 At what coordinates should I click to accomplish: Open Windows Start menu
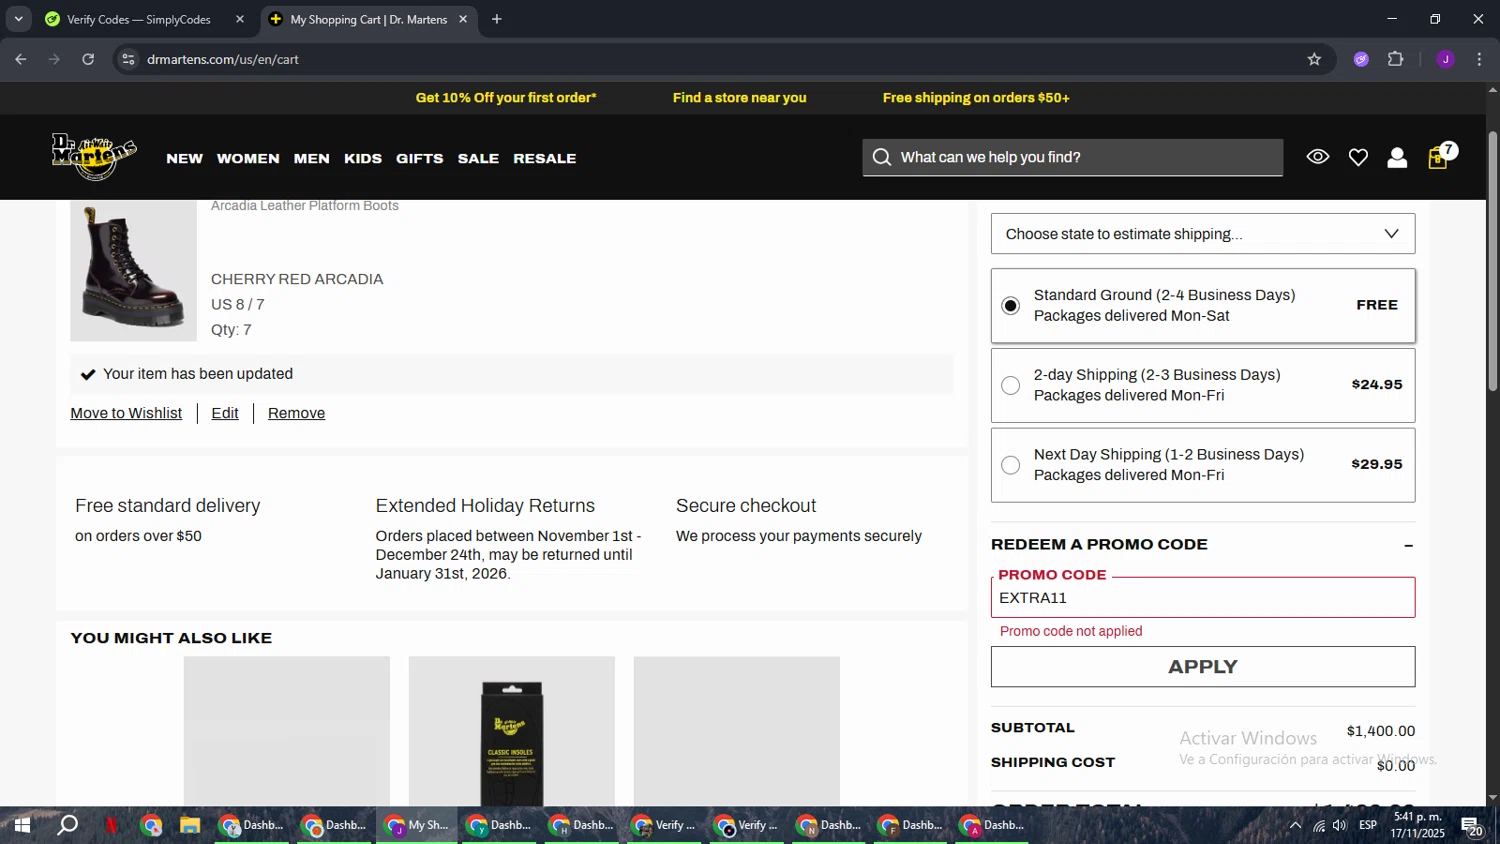(22, 825)
